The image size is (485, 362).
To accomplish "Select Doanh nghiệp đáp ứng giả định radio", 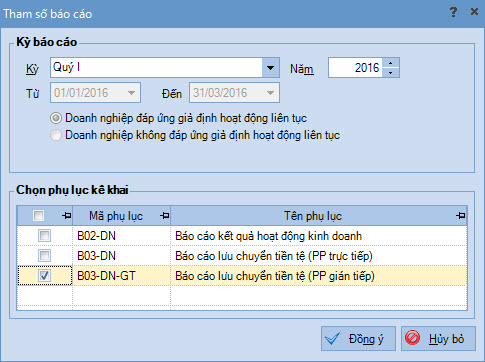I will (x=56, y=118).
